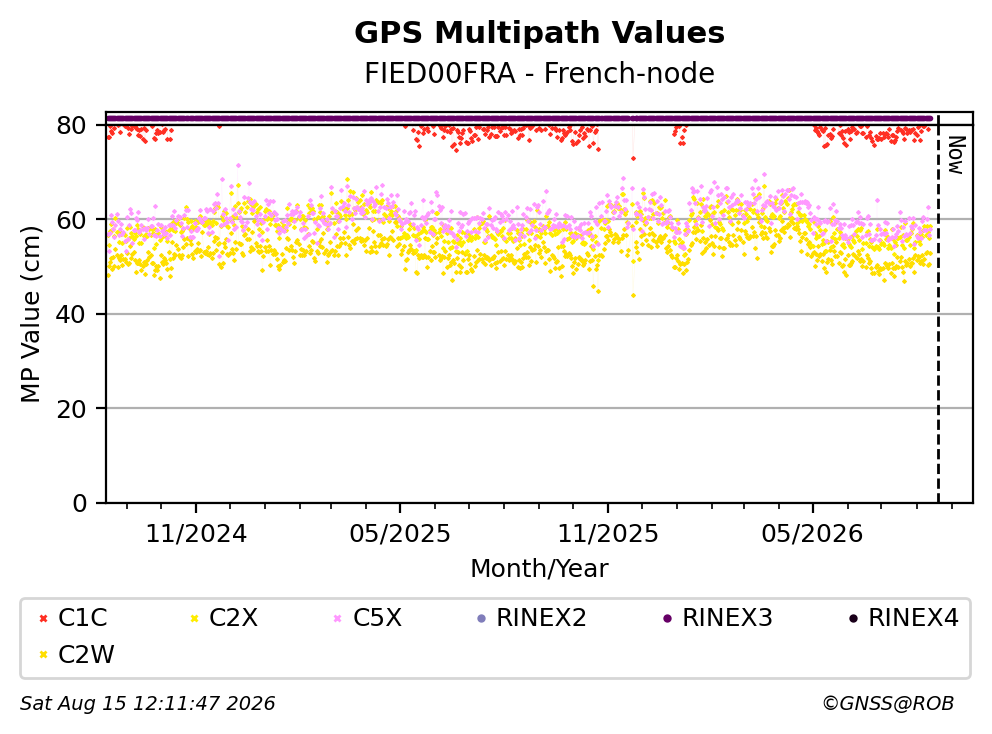Click the gold C2W legend marker

[43, 655]
